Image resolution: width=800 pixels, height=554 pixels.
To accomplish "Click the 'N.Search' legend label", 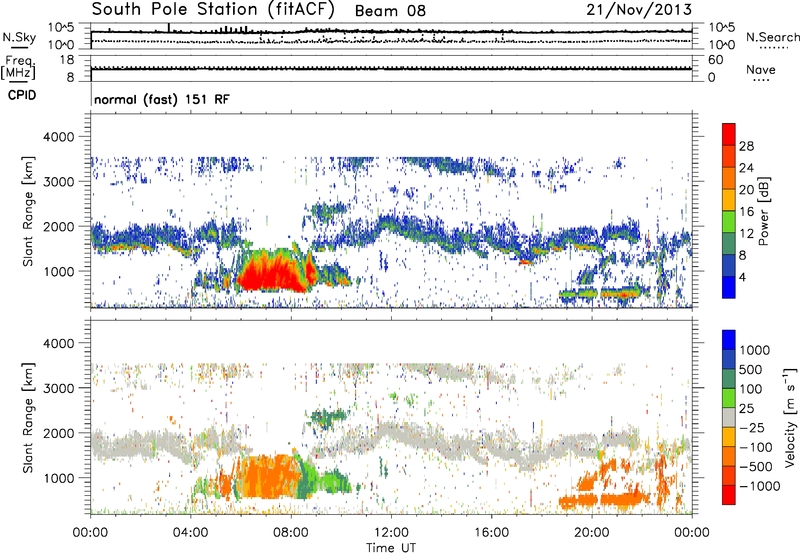I will point(772,37).
